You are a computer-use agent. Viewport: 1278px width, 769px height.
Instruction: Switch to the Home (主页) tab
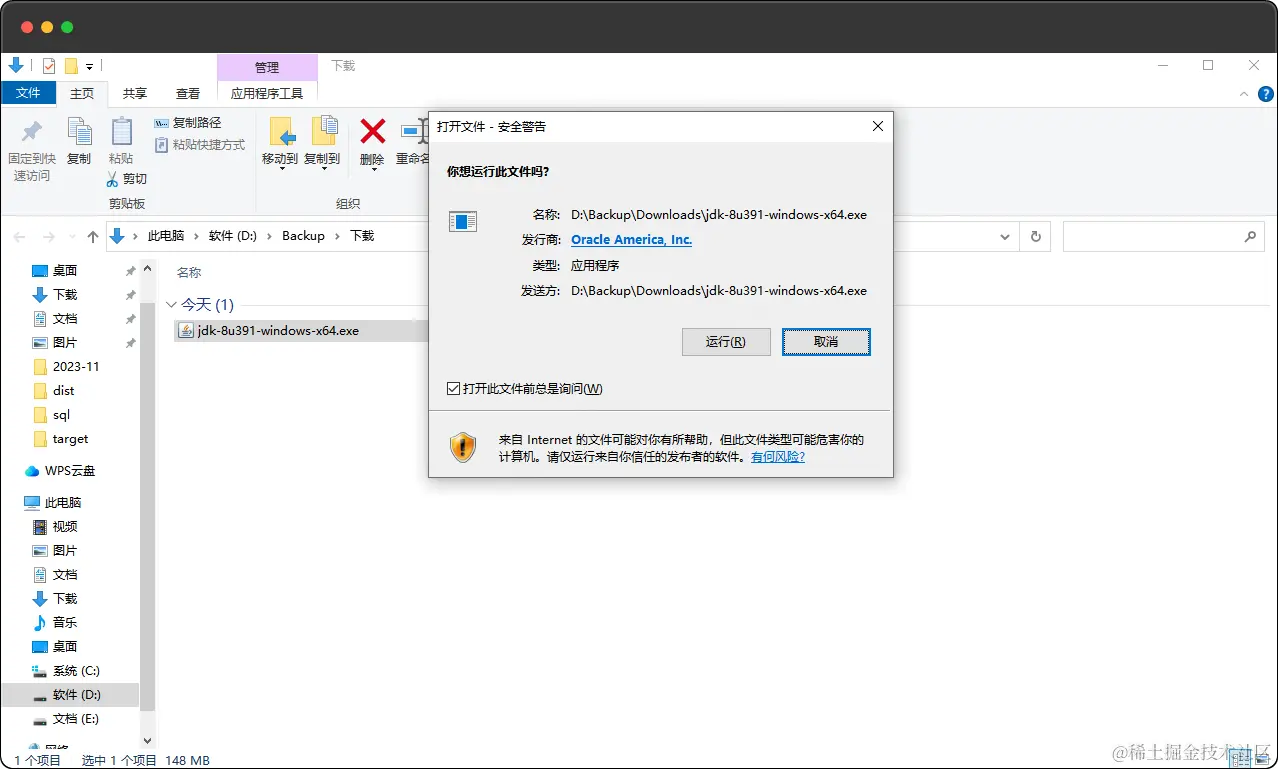pos(82,93)
